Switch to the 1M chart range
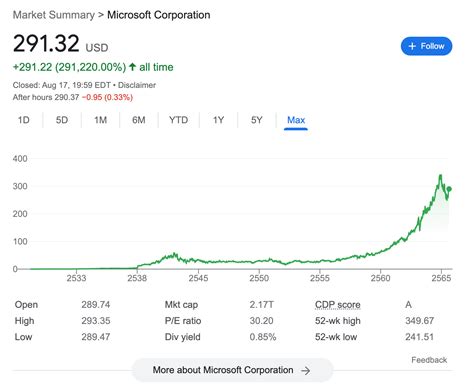The width and height of the screenshot is (474, 390). (100, 120)
